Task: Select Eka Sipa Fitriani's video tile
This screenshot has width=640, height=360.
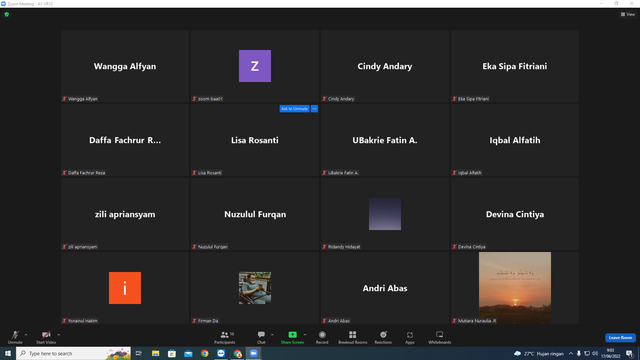Action: pyautogui.click(x=515, y=66)
